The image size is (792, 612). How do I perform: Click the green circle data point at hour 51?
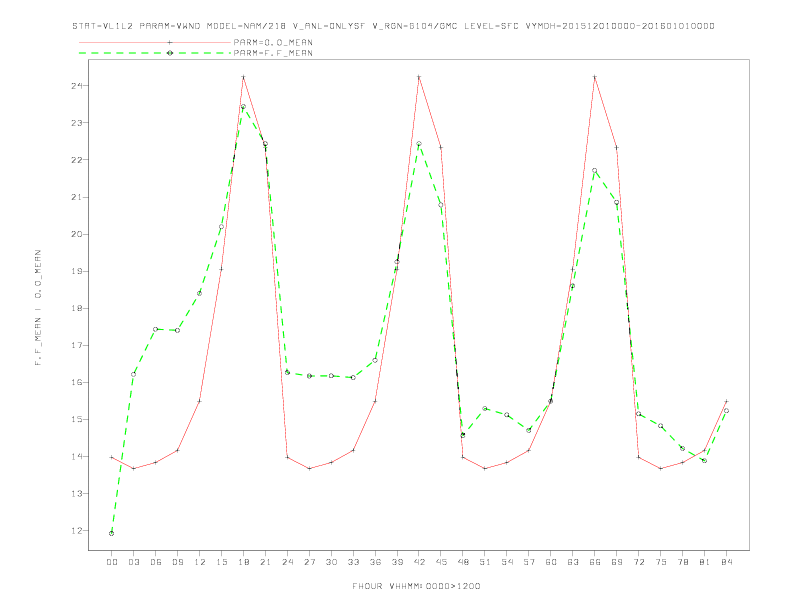485,409
